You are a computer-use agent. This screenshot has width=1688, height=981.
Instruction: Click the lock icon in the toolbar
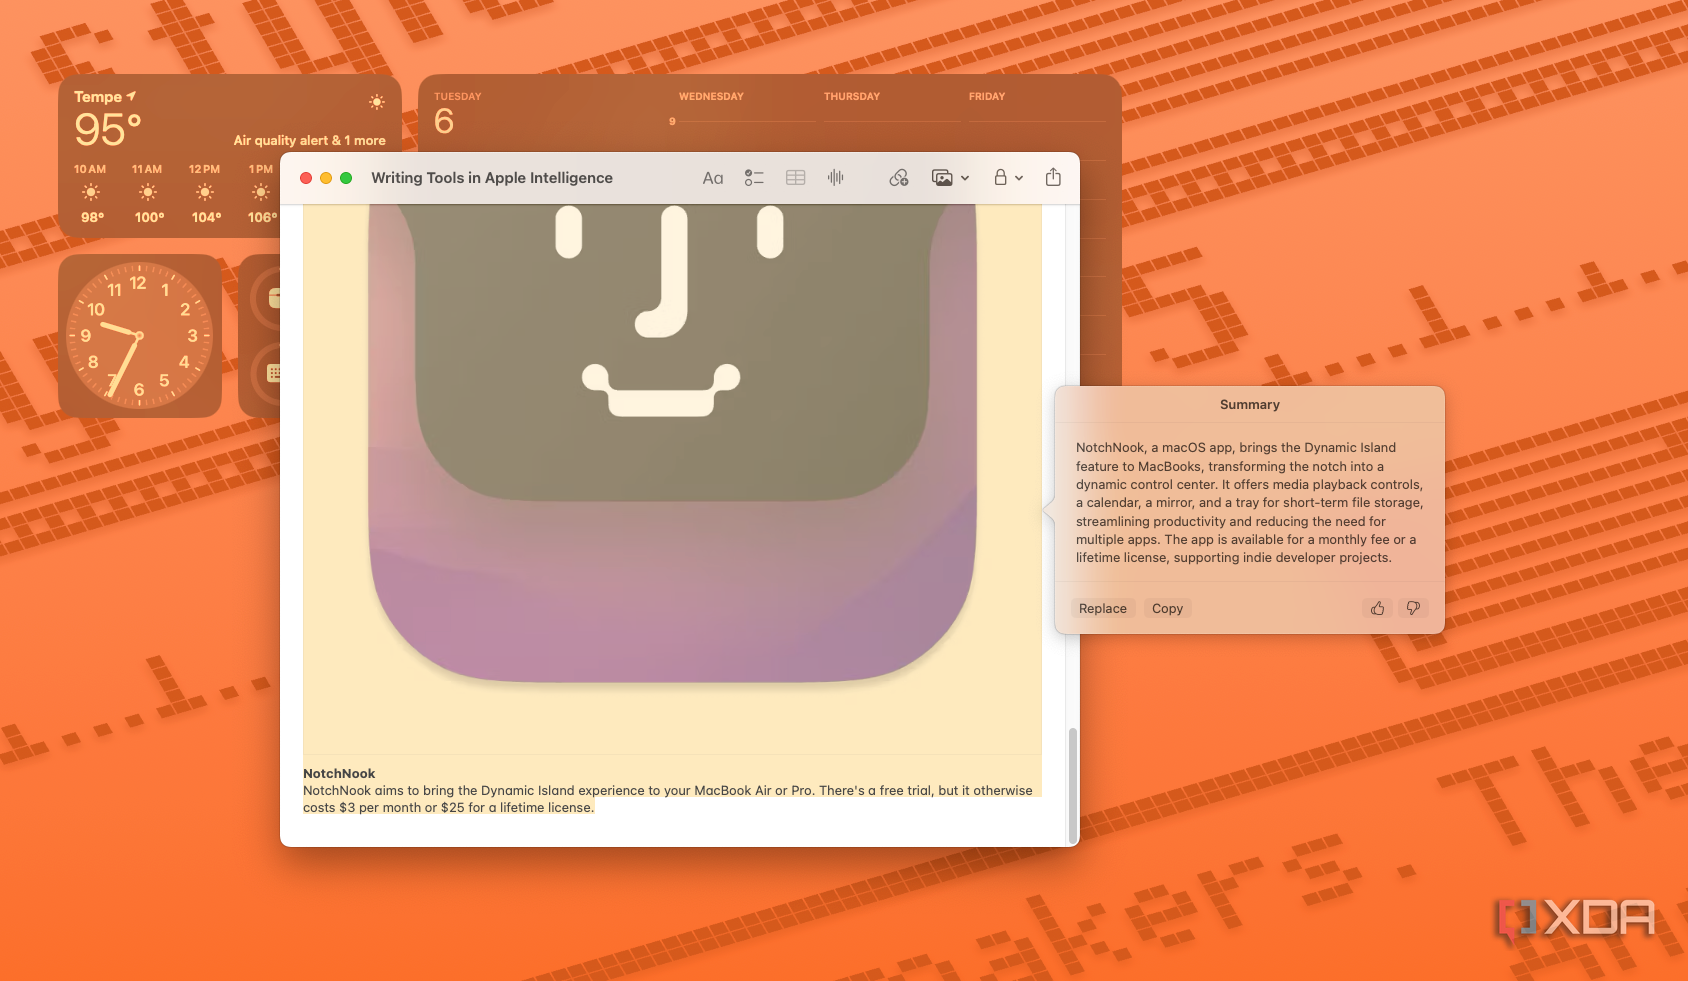[x=1000, y=177]
